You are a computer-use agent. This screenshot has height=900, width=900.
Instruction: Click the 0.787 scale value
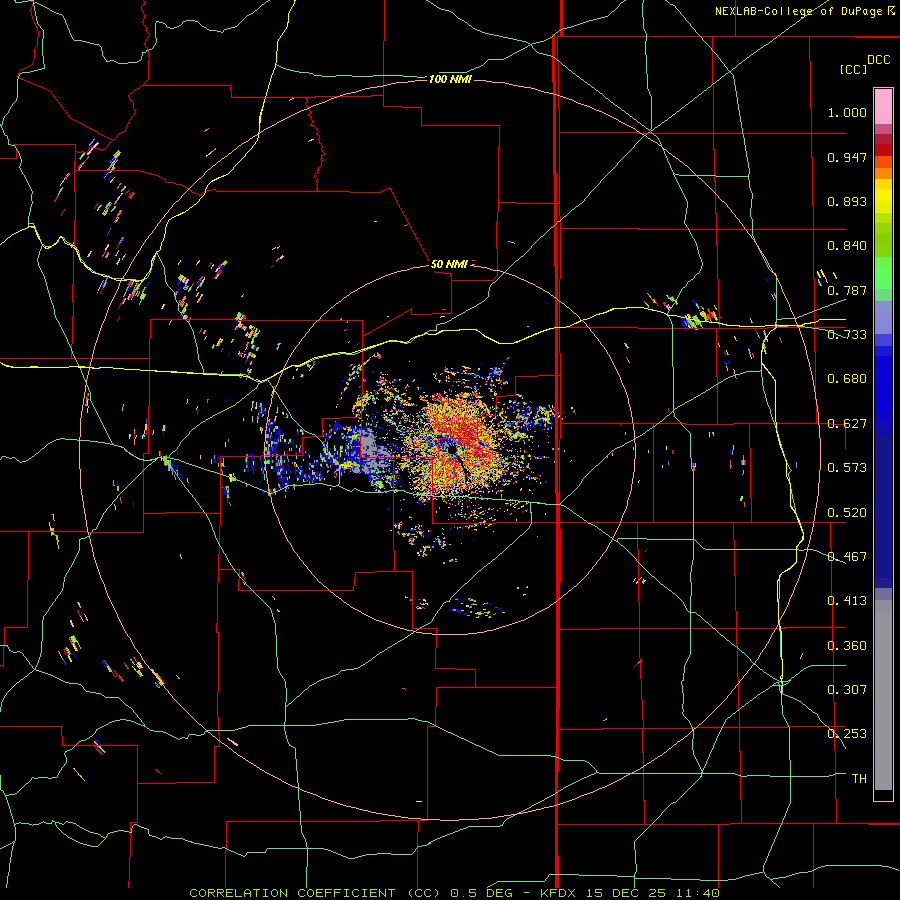point(847,290)
